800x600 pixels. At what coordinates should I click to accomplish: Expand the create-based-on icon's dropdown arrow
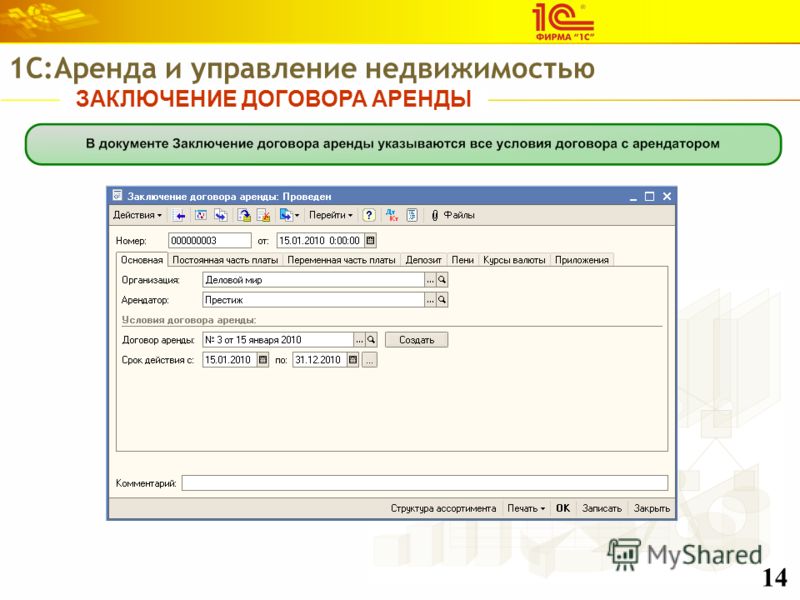tap(297, 216)
